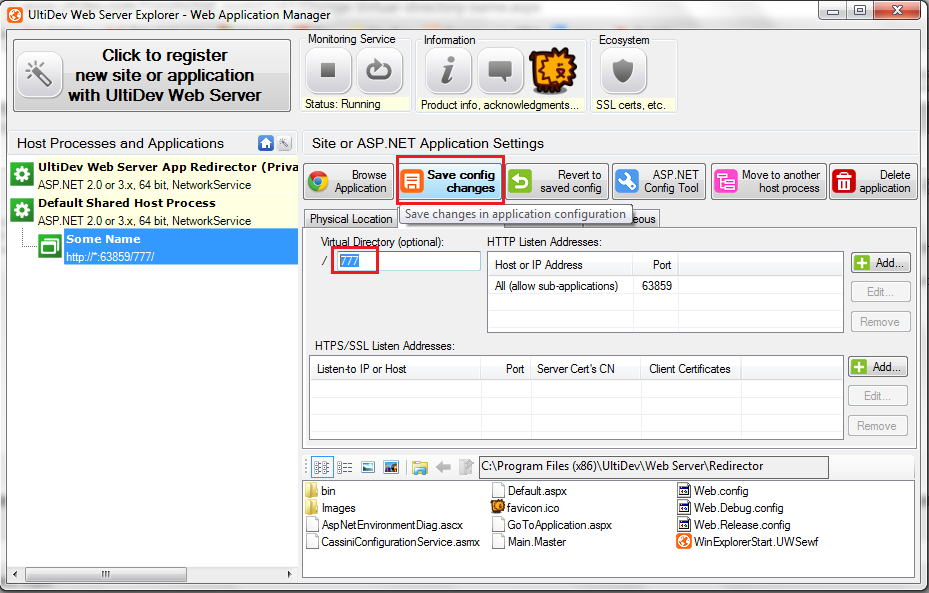Image resolution: width=929 pixels, height=593 pixels.
Task: Click into the Virtual Directory field containing 777
Action: [x=408, y=261]
